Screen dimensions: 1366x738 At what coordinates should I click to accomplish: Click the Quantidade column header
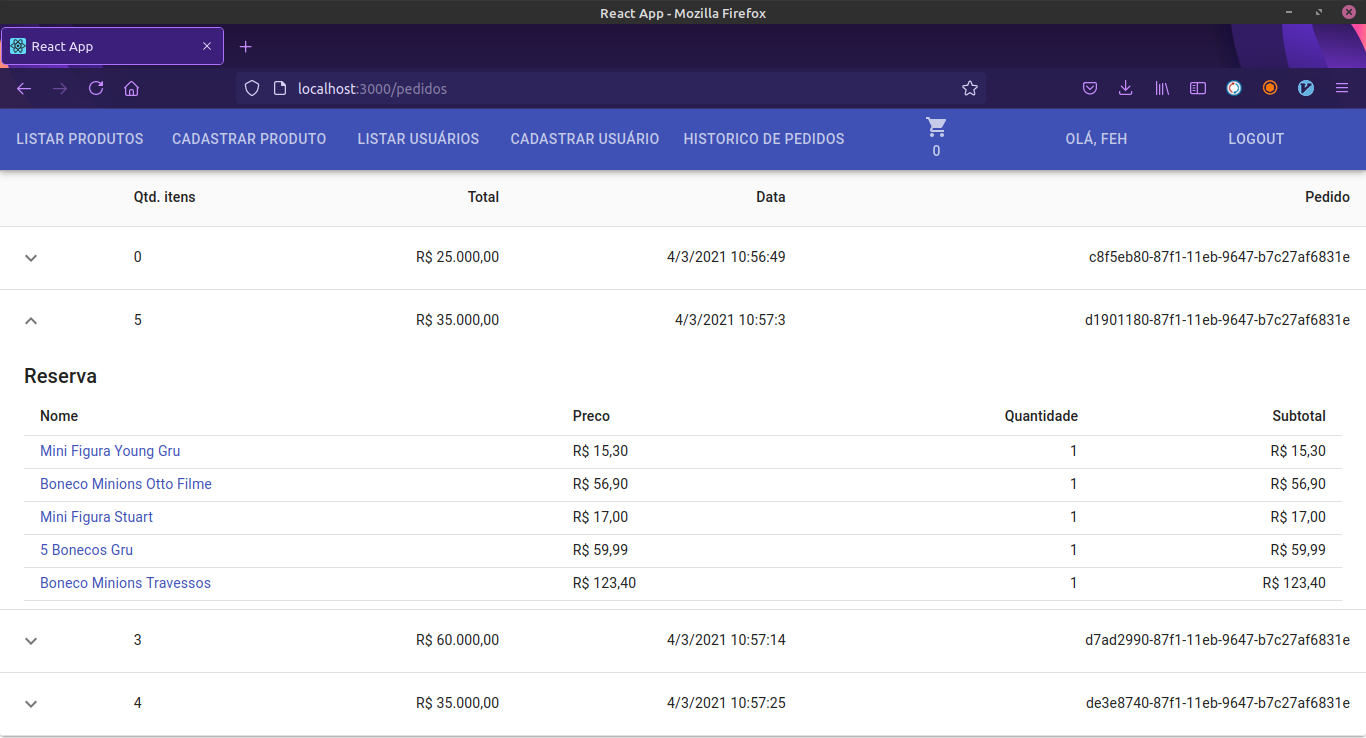click(x=1041, y=416)
